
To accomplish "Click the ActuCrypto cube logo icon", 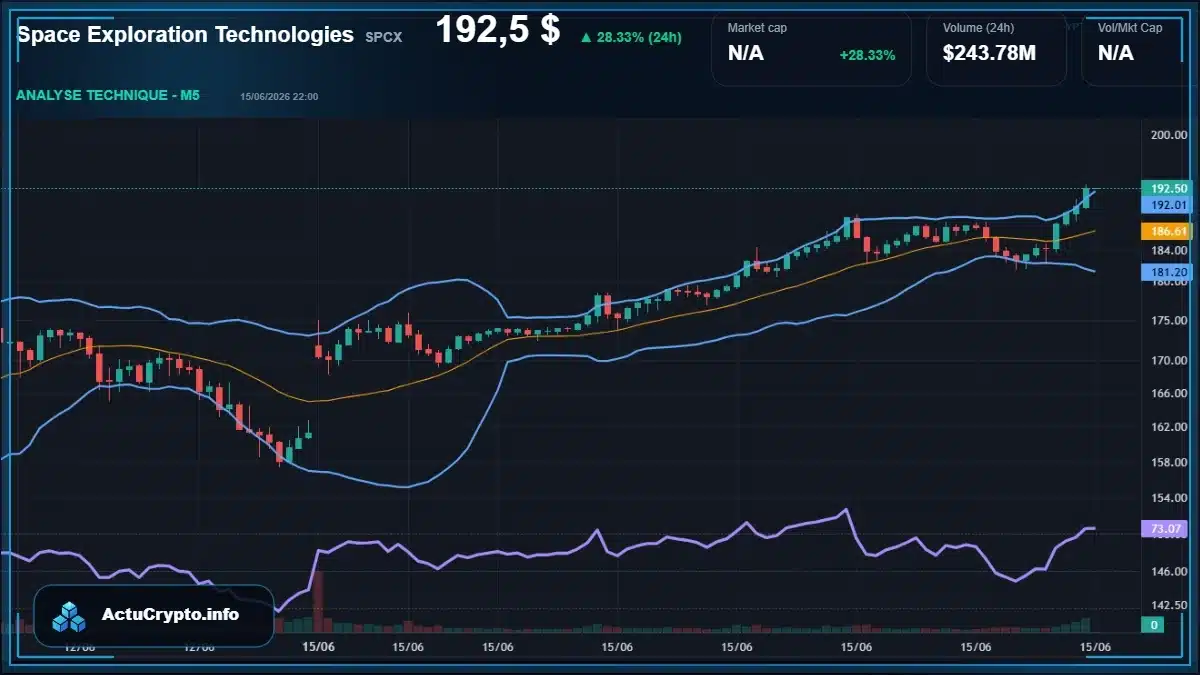I will pyautogui.click(x=70, y=617).
